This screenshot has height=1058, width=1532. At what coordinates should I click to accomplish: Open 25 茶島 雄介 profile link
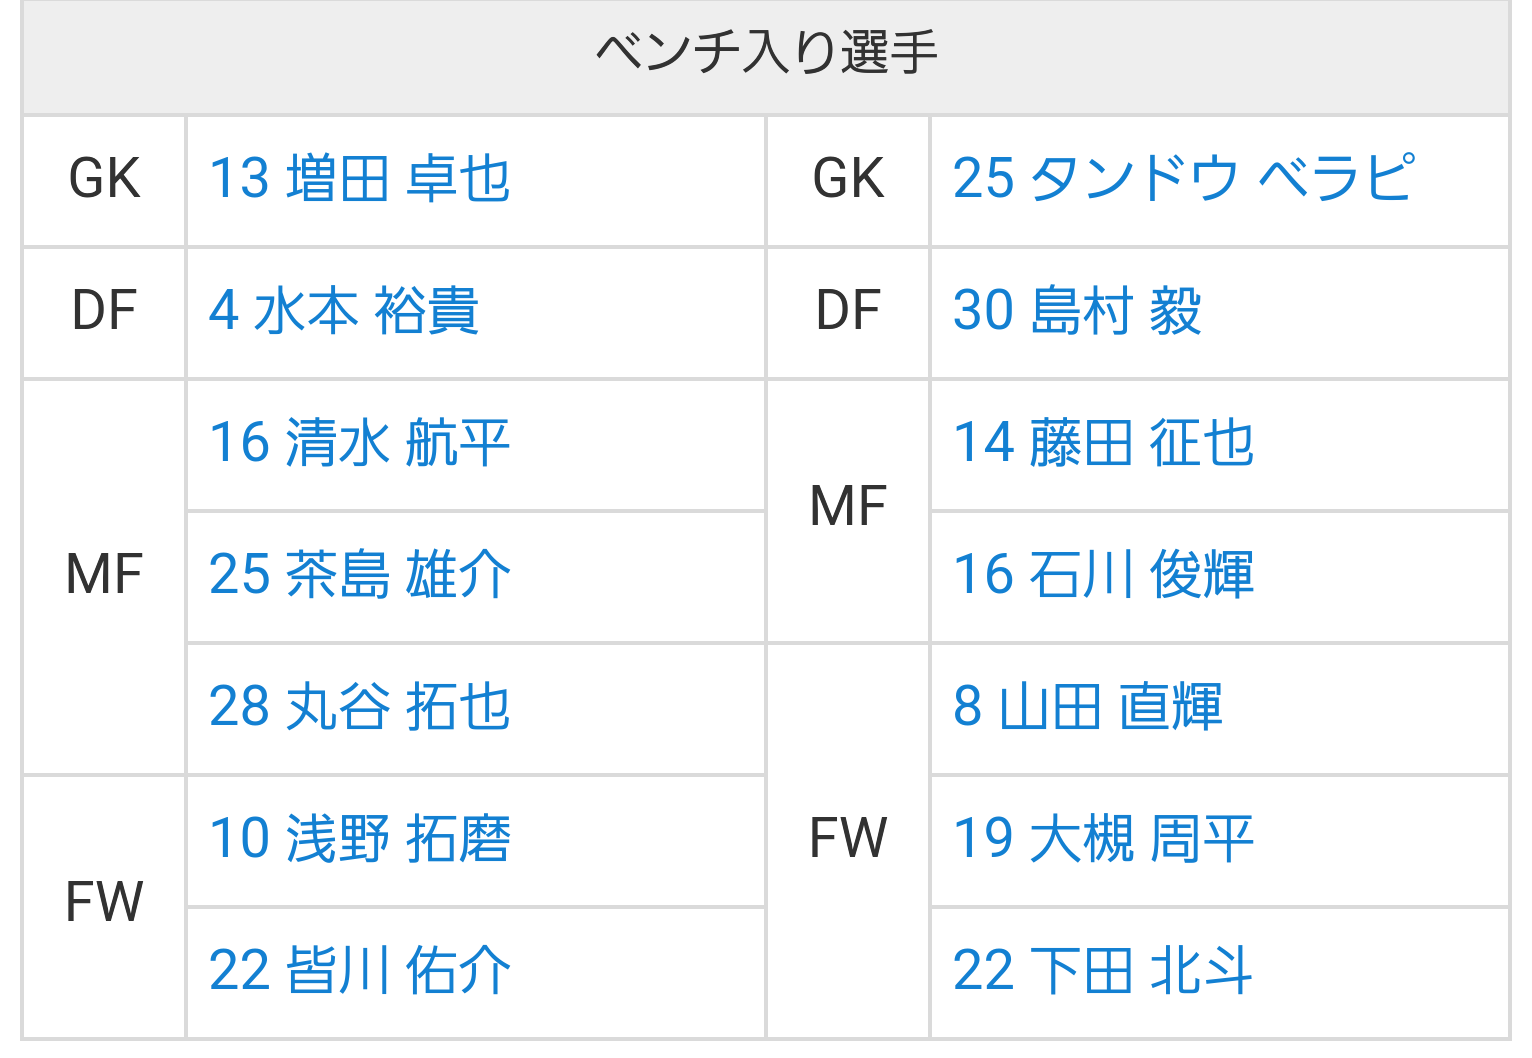pos(360,575)
